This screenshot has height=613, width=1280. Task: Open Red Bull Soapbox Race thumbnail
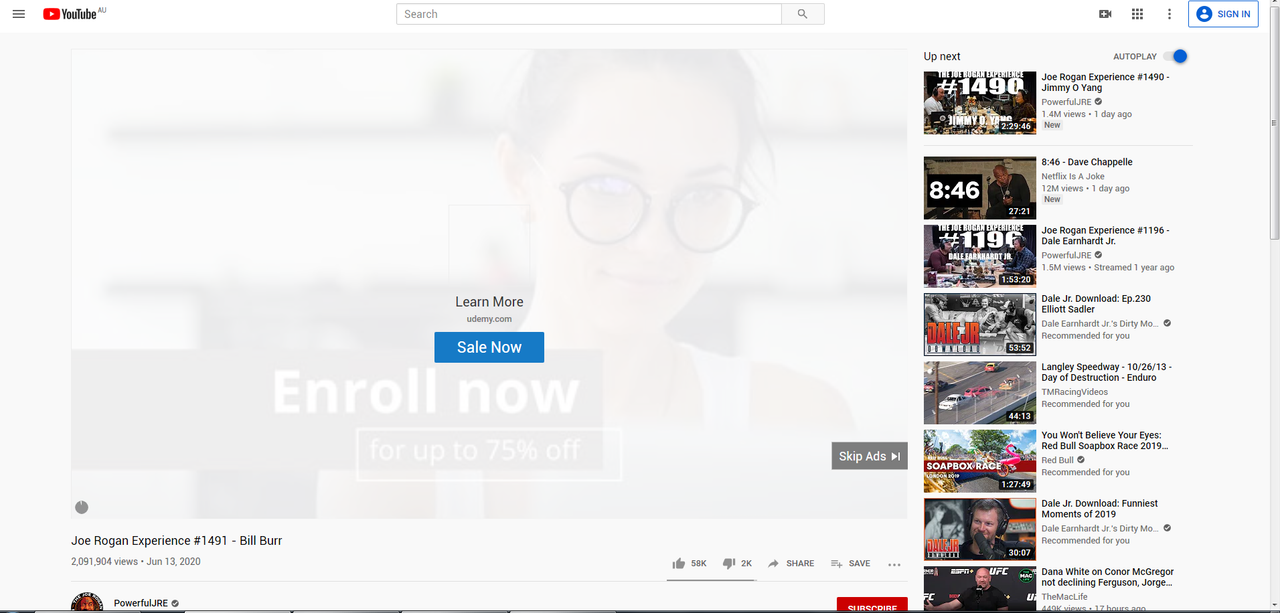[979, 460]
